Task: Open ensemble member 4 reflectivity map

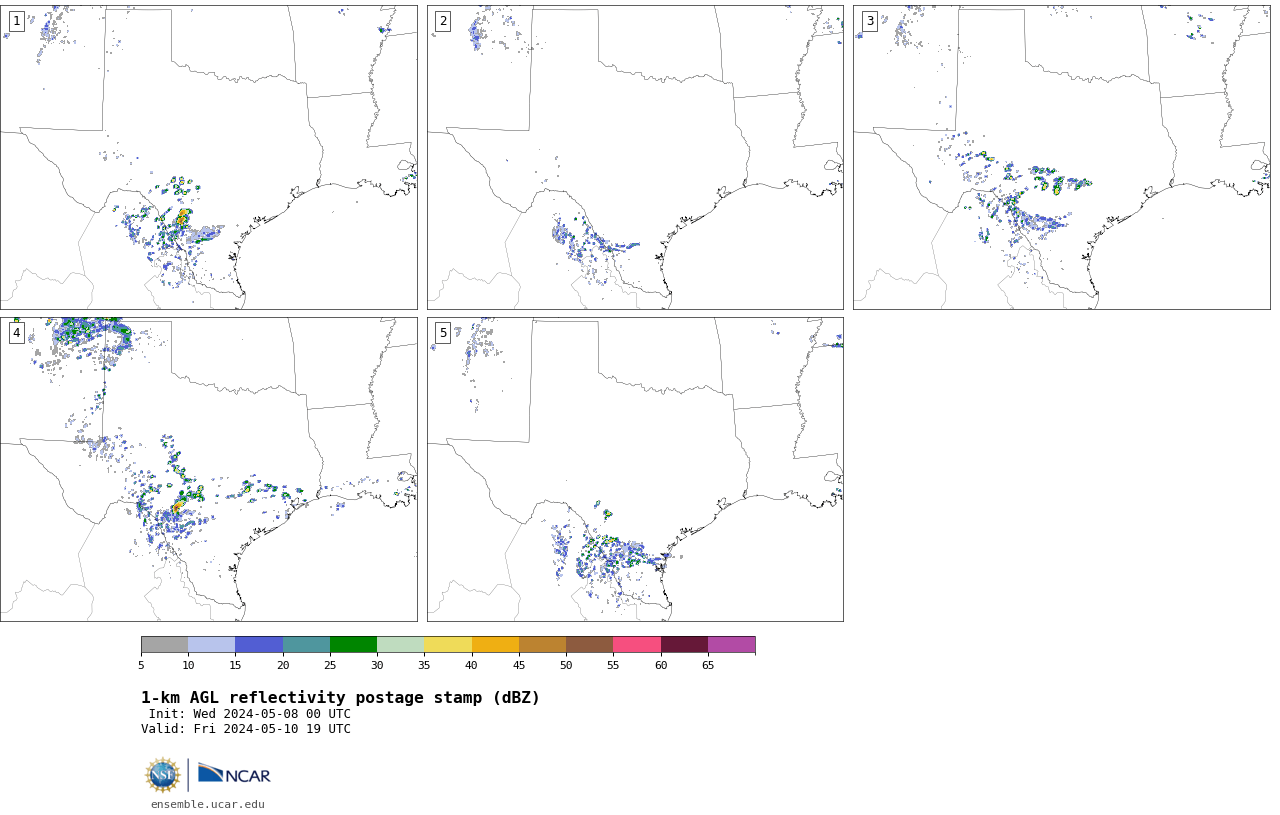Action: pyautogui.click(x=208, y=469)
